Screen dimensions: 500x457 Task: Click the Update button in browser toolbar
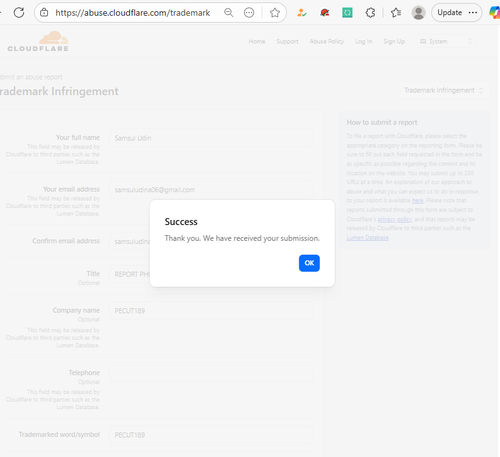(x=456, y=13)
